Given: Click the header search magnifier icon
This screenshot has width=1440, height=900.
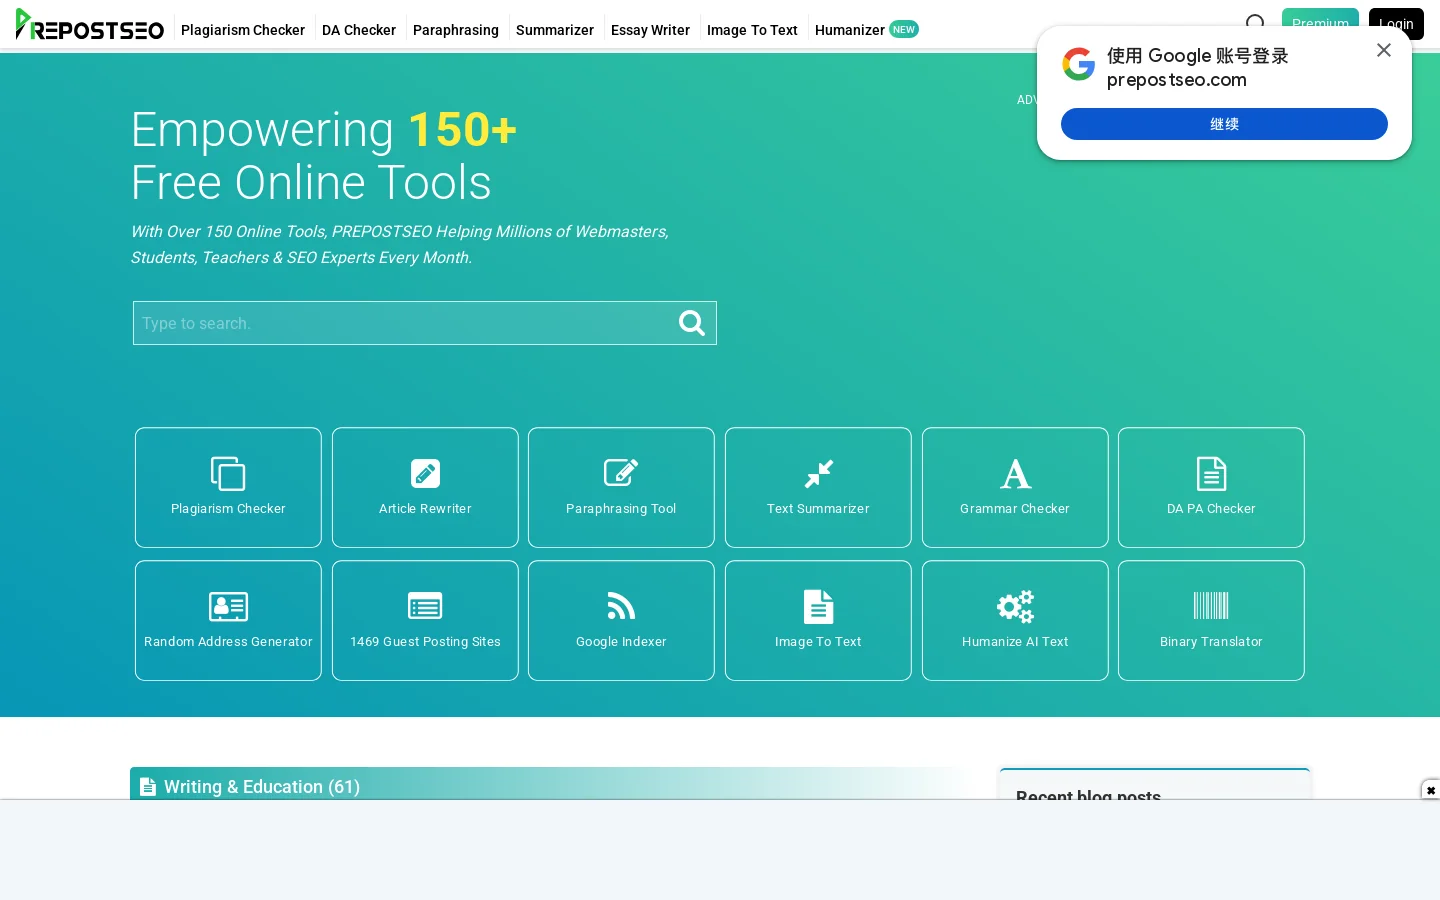Looking at the screenshot, I should 1256,23.
